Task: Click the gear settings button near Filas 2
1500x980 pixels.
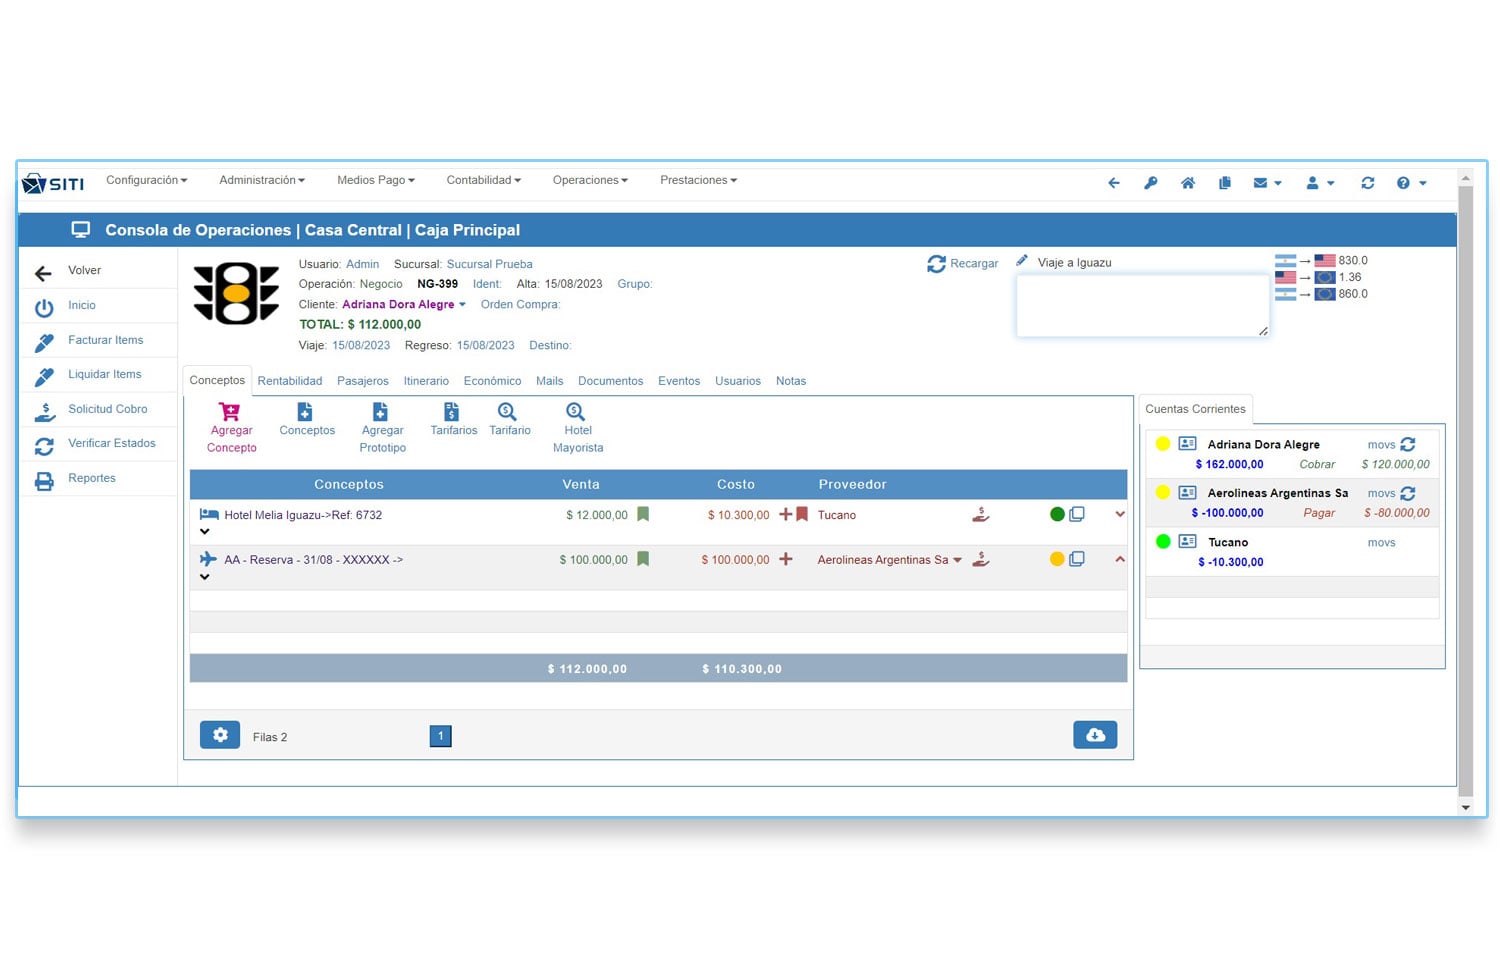Action: click(x=220, y=735)
